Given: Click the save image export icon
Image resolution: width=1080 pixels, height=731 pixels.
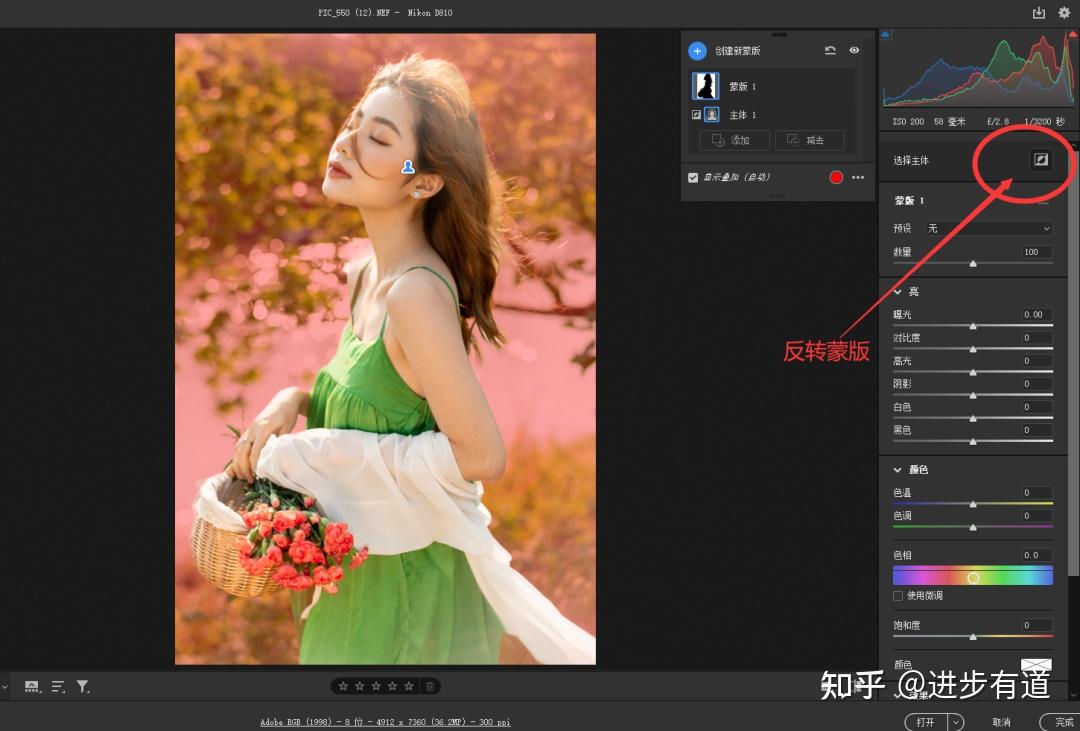Looking at the screenshot, I should tap(1039, 12).
